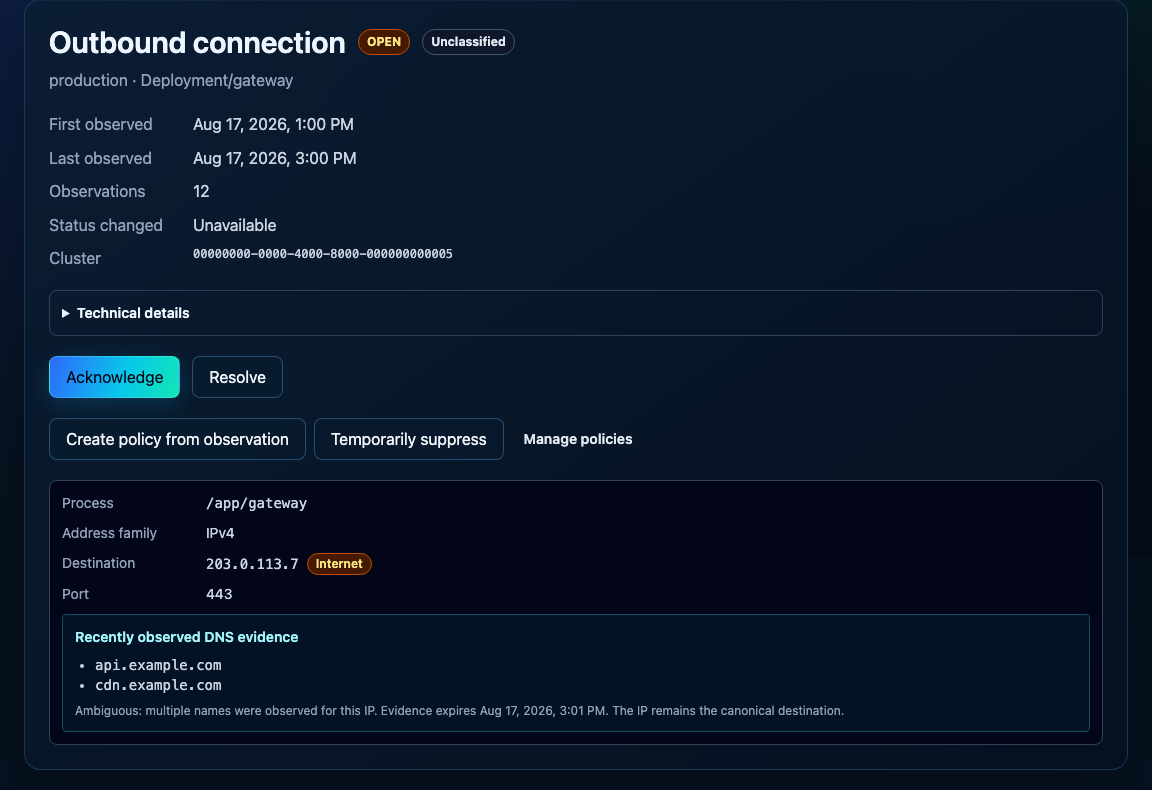Click the OPEN status badge
1152x790 pixels.
tap(384, 42)
